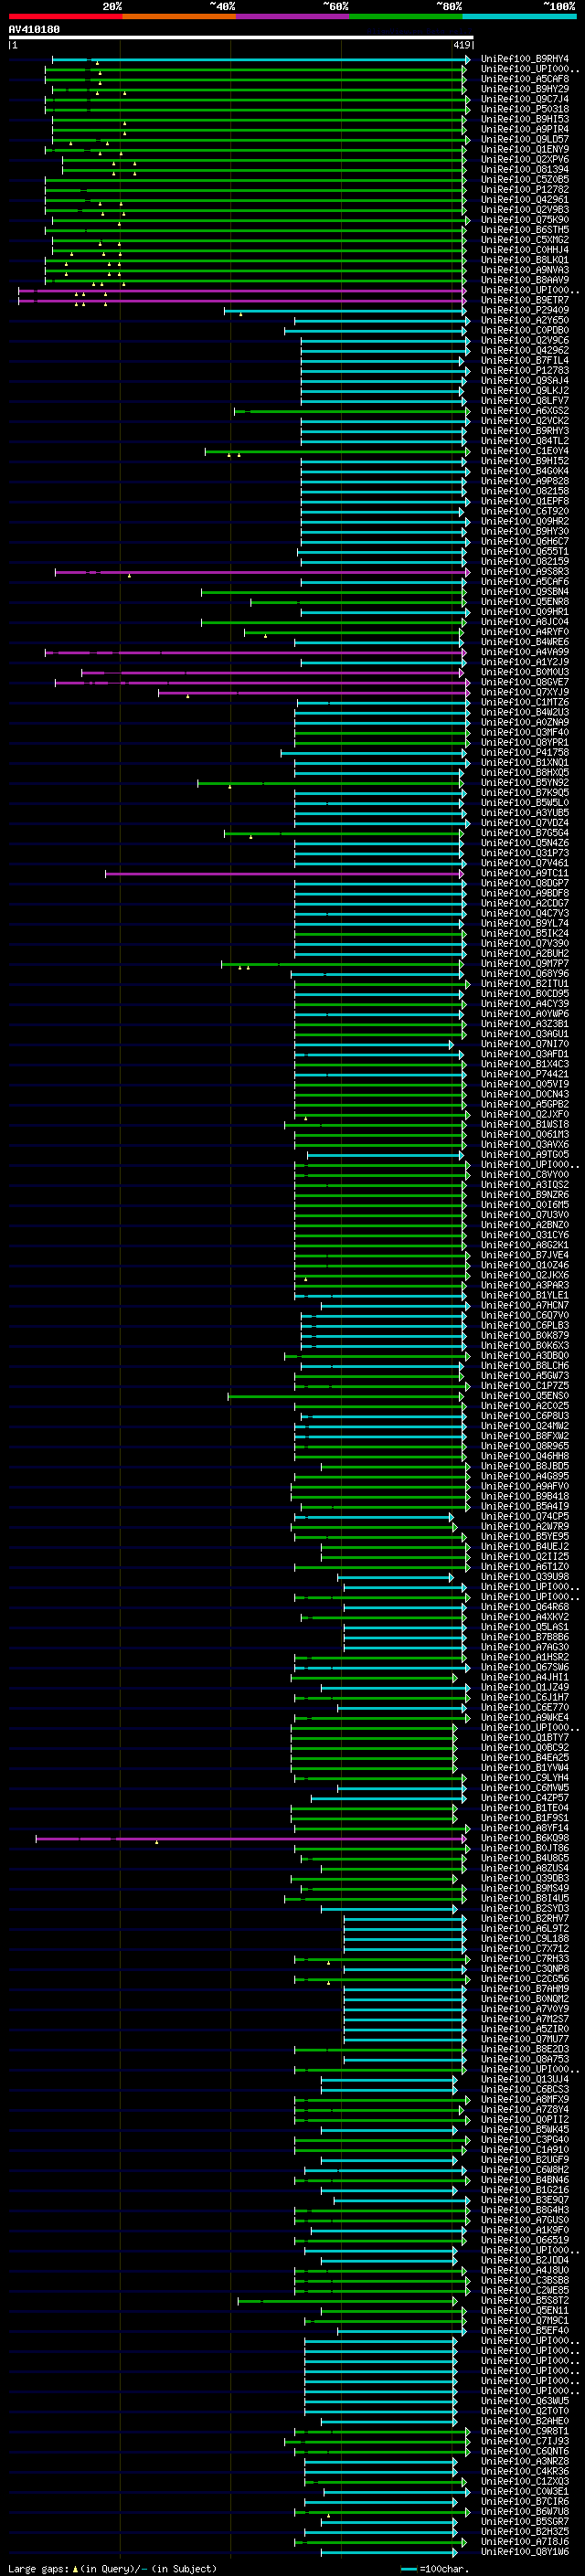The width and height of the screenshot is (585, 2576).
Task: Select hit label UniRef100_B8AAV9
Action: (x=525, y=280)
